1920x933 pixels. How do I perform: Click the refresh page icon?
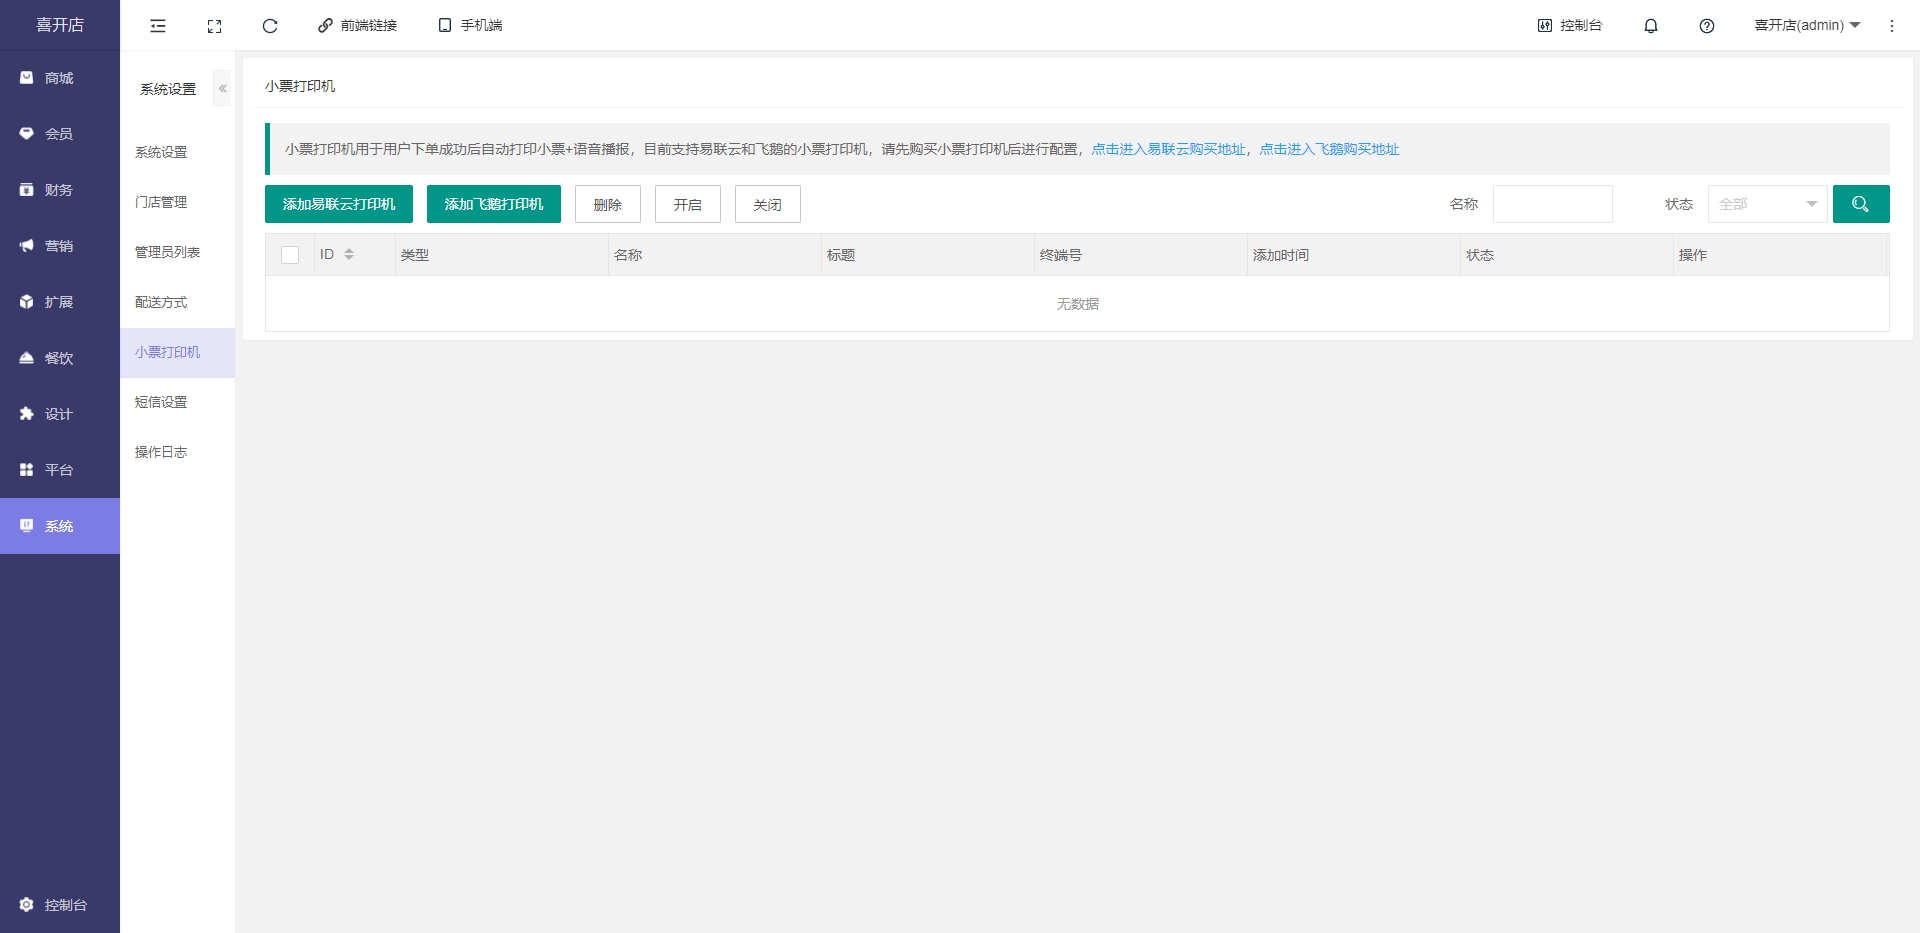point(270,26)
